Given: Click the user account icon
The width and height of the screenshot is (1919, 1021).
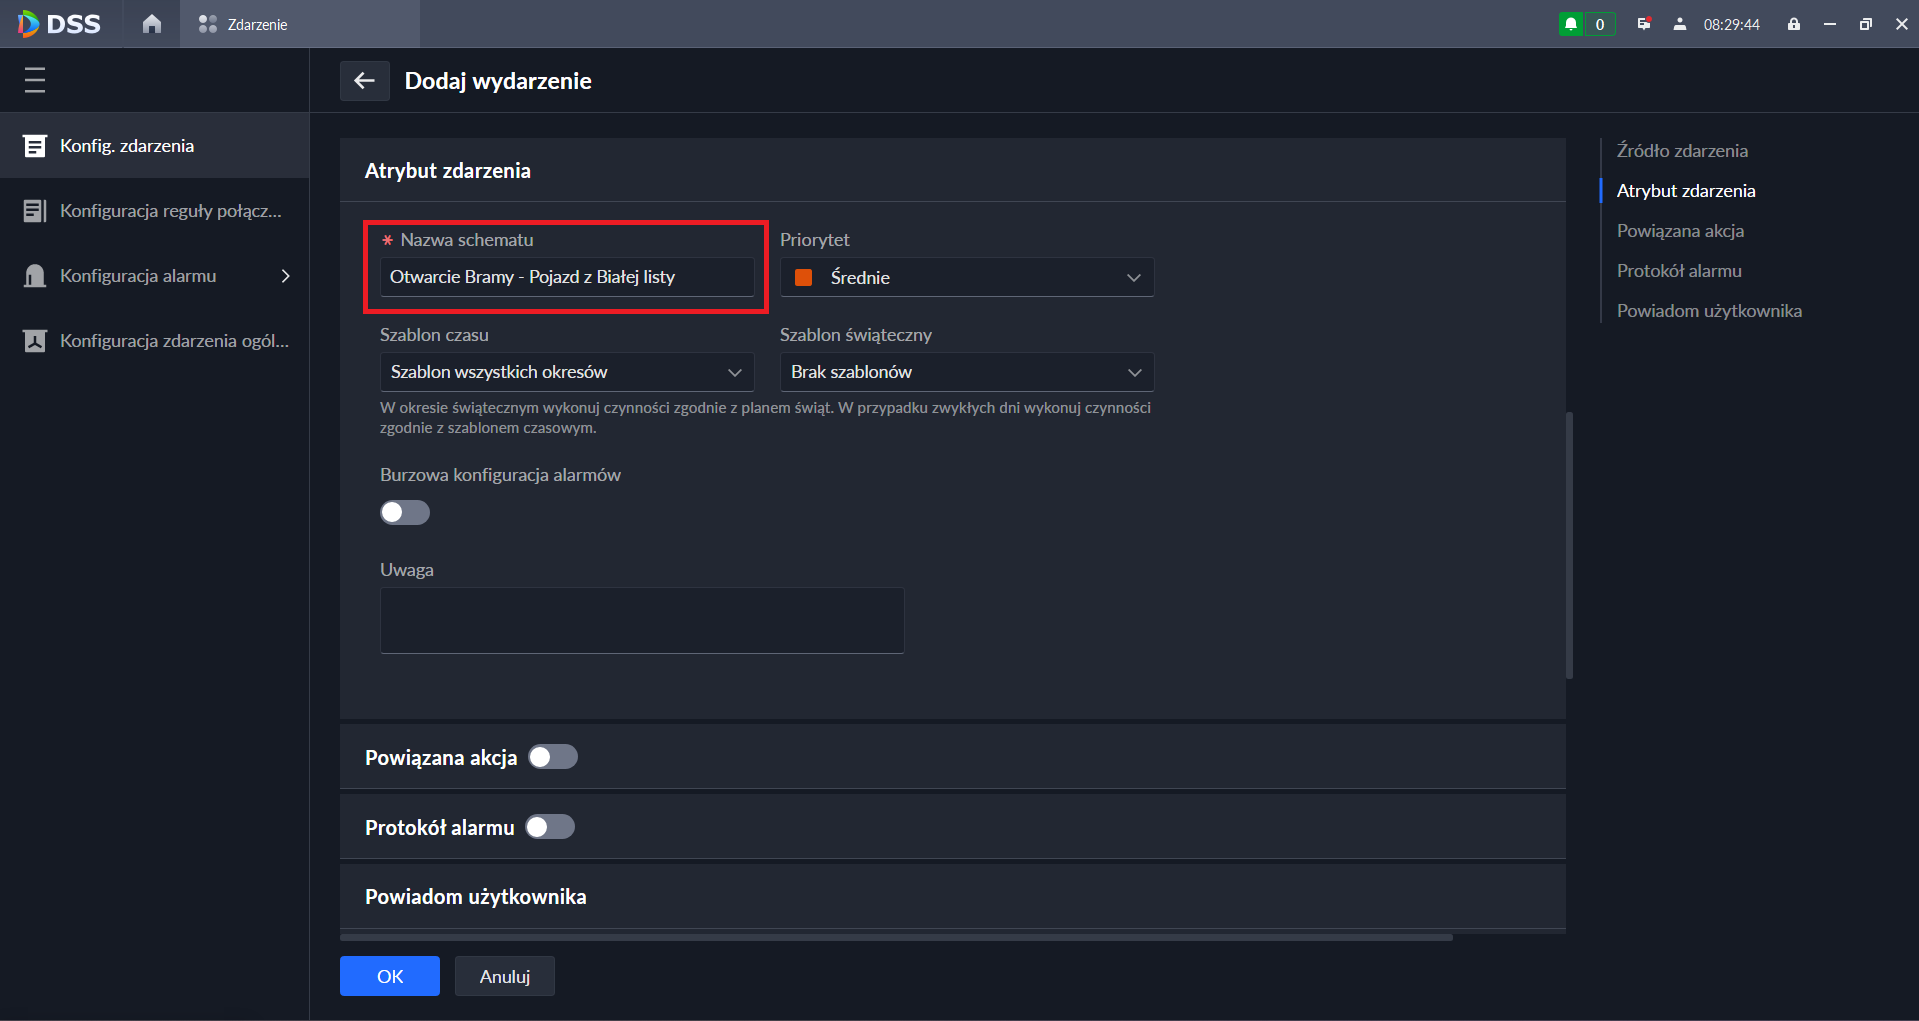Looking at the screenshot, I should pos(1679,24).
